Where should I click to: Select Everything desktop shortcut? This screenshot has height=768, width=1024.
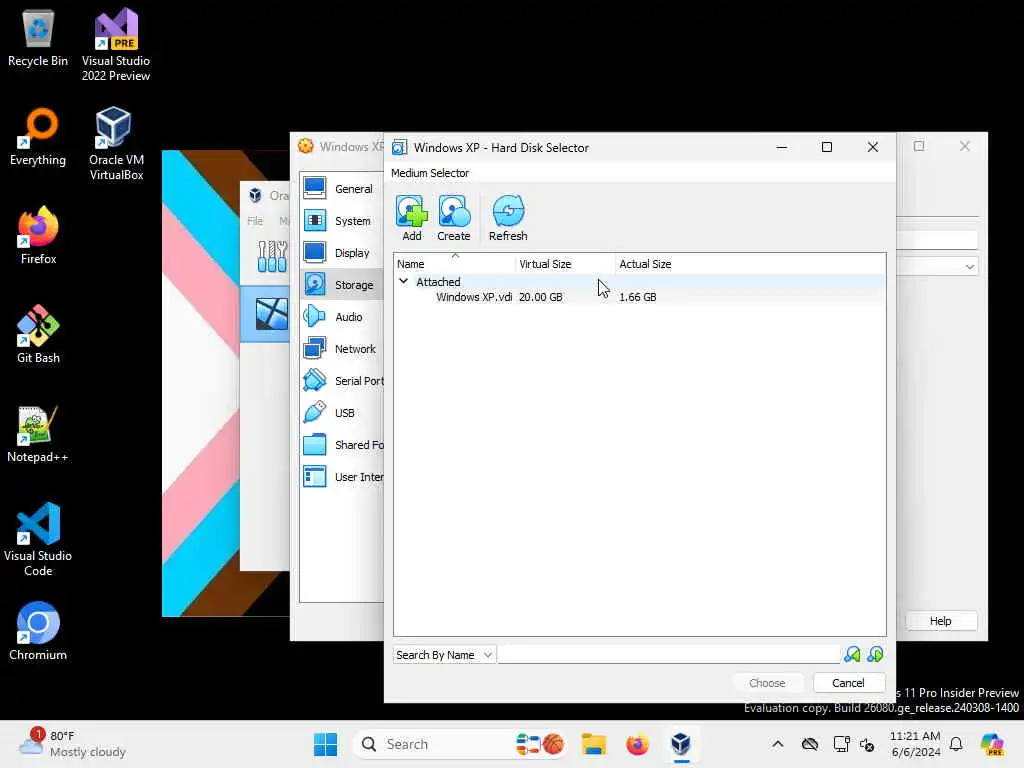click(38, 137)
